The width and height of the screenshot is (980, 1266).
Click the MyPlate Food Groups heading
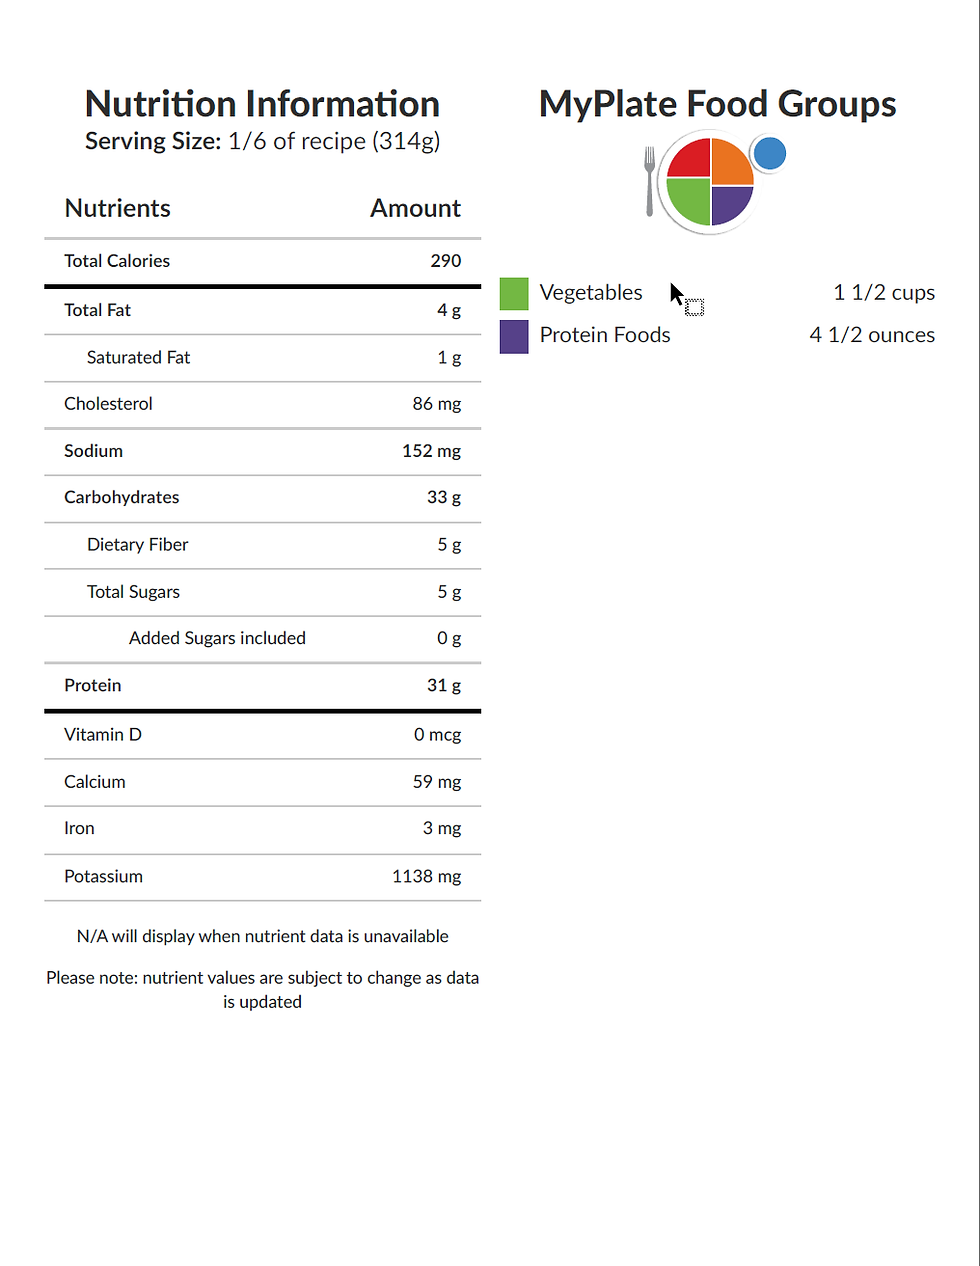717,104
